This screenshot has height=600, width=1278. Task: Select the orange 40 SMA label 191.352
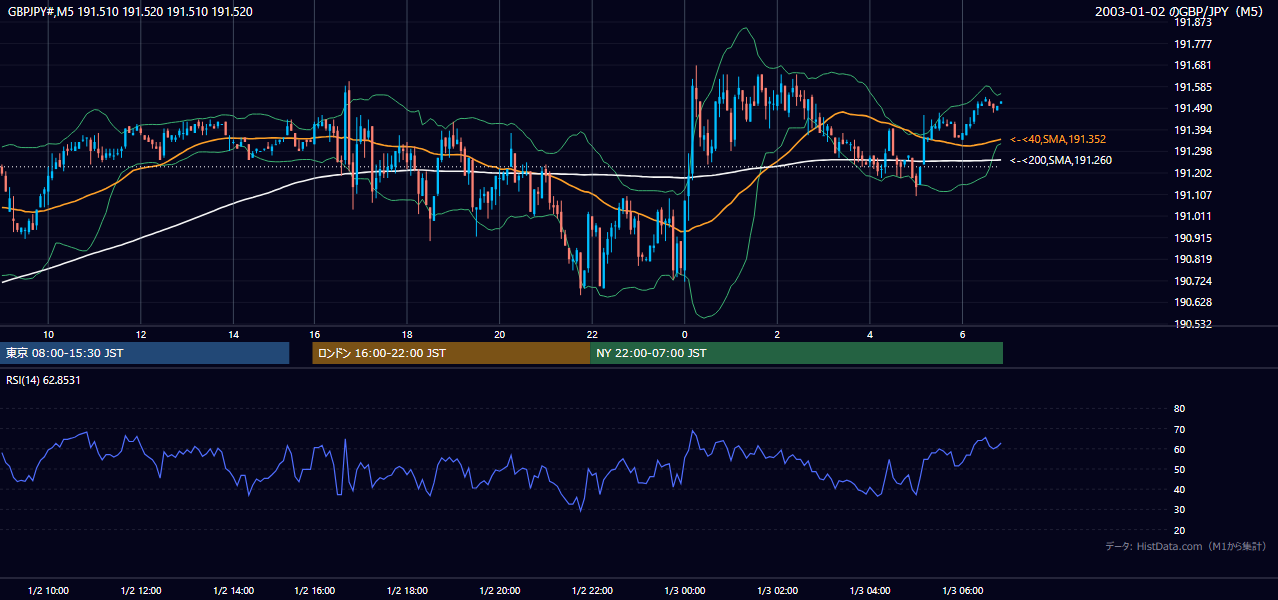(x=1058, y=139)
